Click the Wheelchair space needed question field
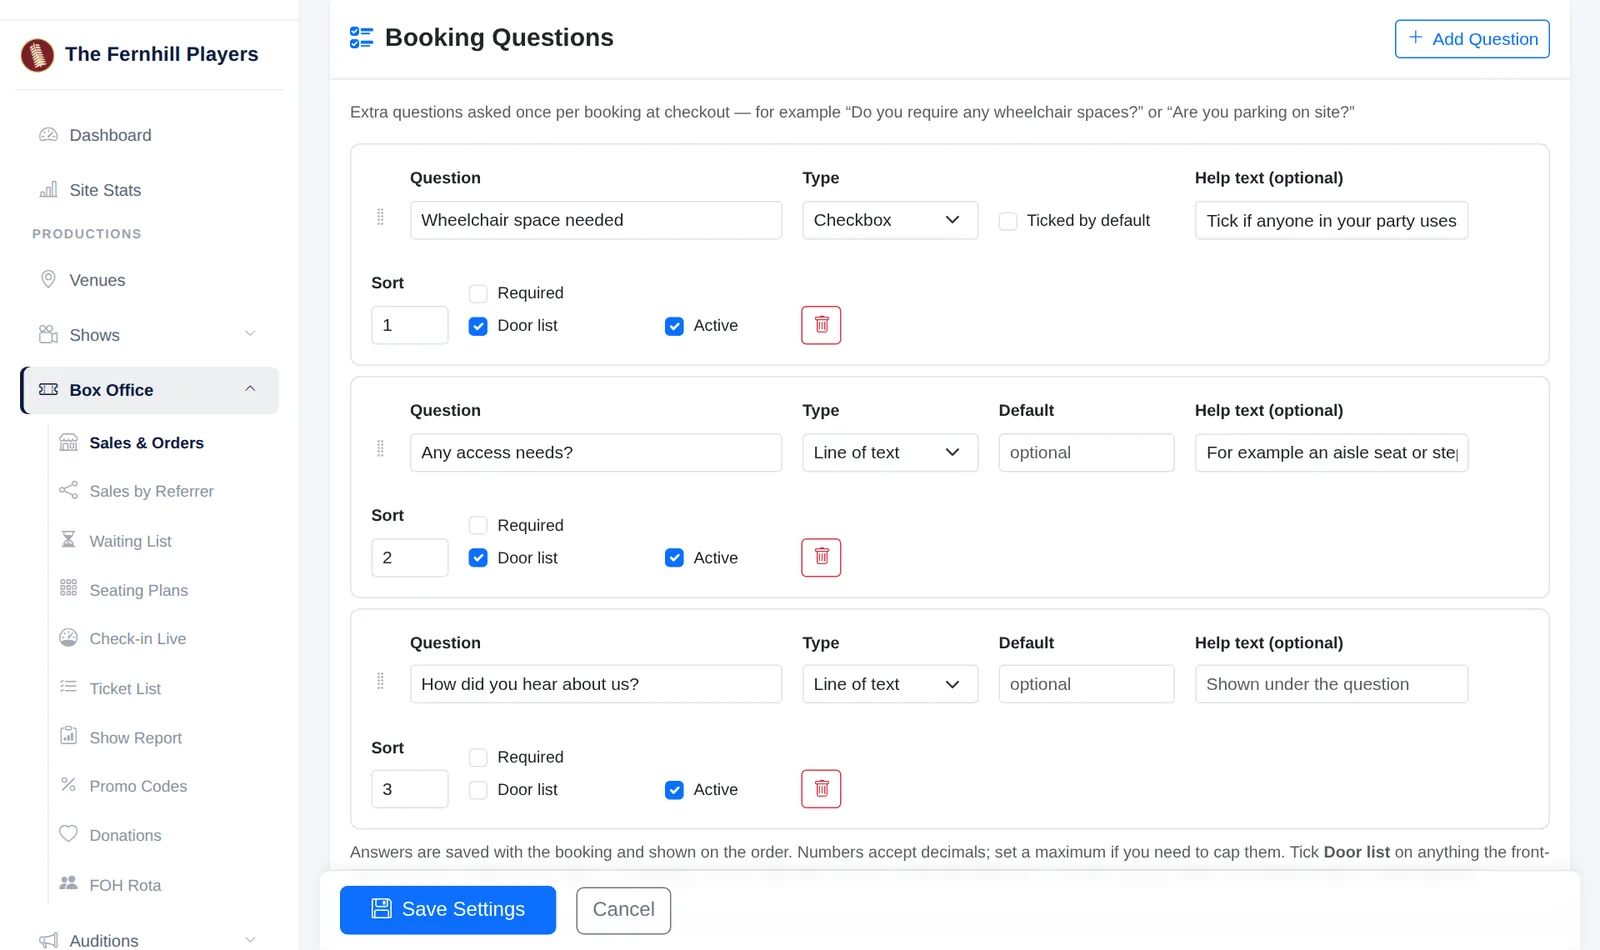 pos(596,220)
